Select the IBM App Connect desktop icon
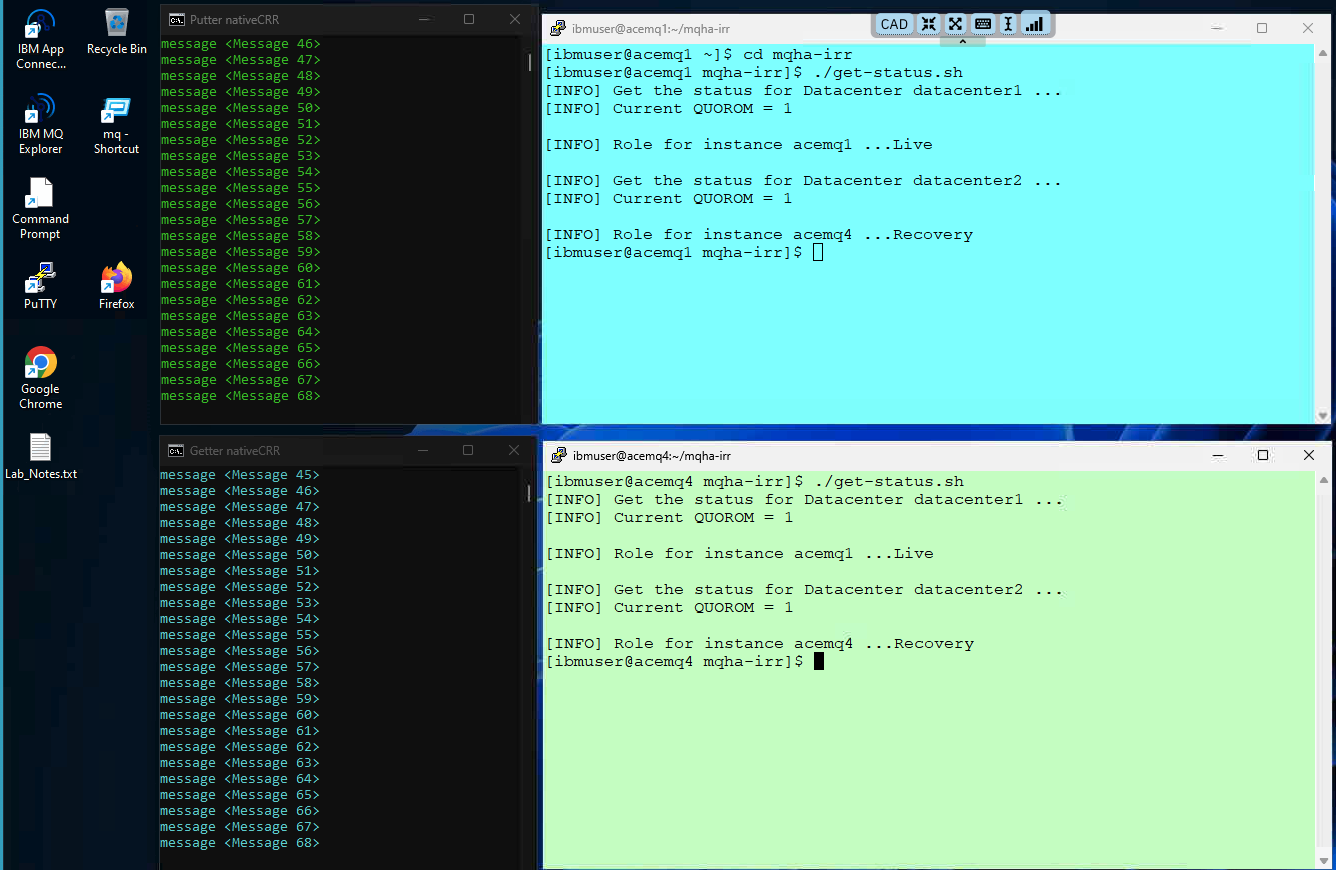The width and height of the screenshot is (1336, 870). [x=41, y=40]
